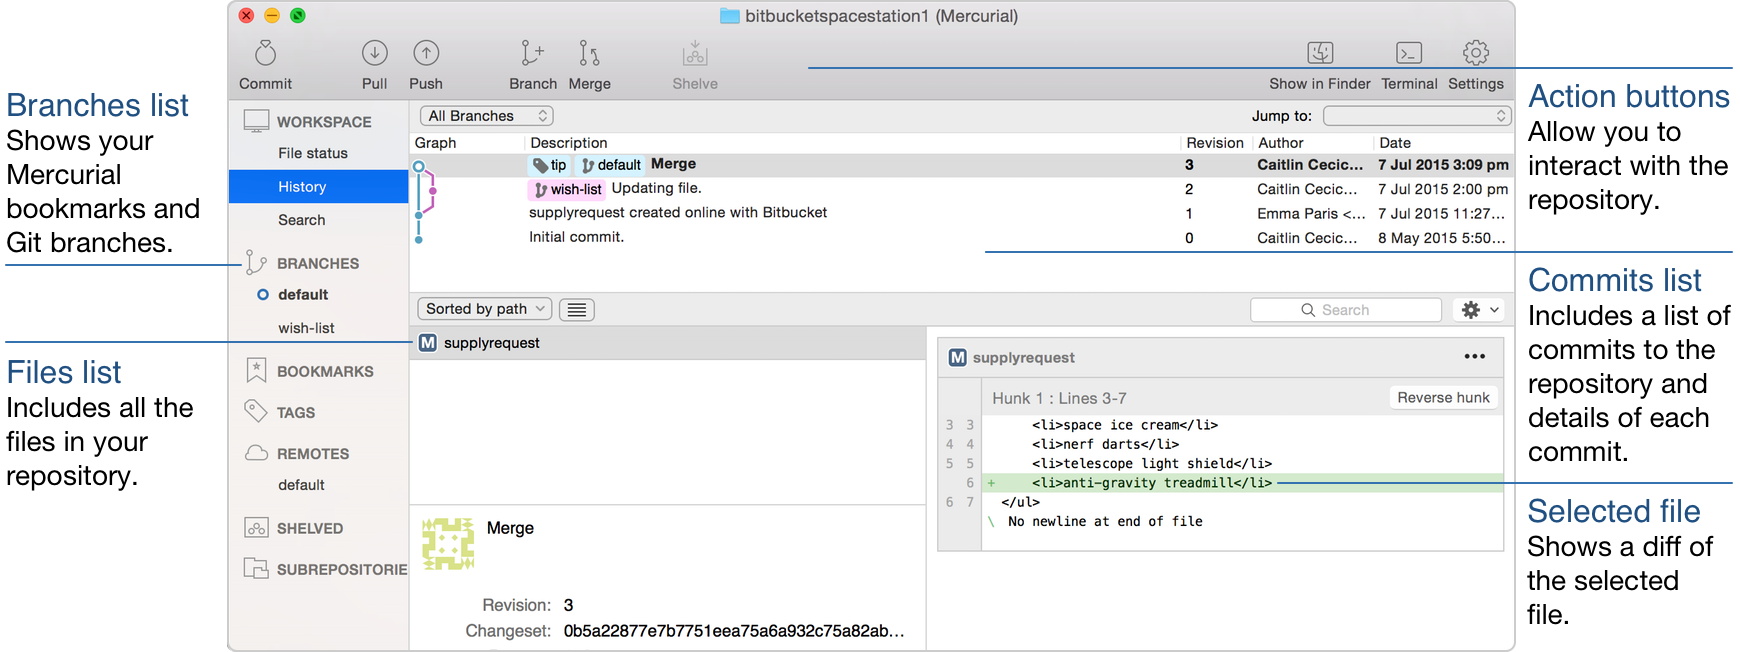Viewport: 1740px width, 652px height.
Task: Click the Pull toolbar icon
Action: point(374,53)
